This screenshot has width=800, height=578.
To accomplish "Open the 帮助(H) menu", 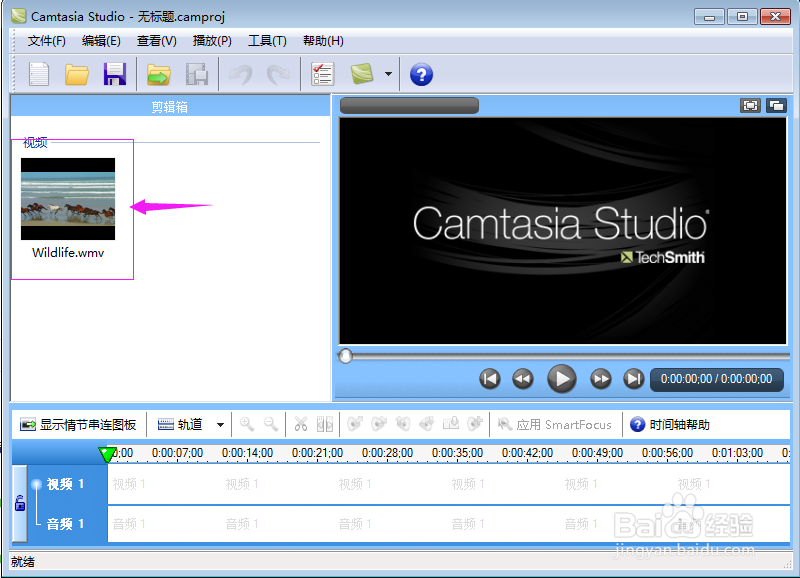I will click(x=323, y=41).
